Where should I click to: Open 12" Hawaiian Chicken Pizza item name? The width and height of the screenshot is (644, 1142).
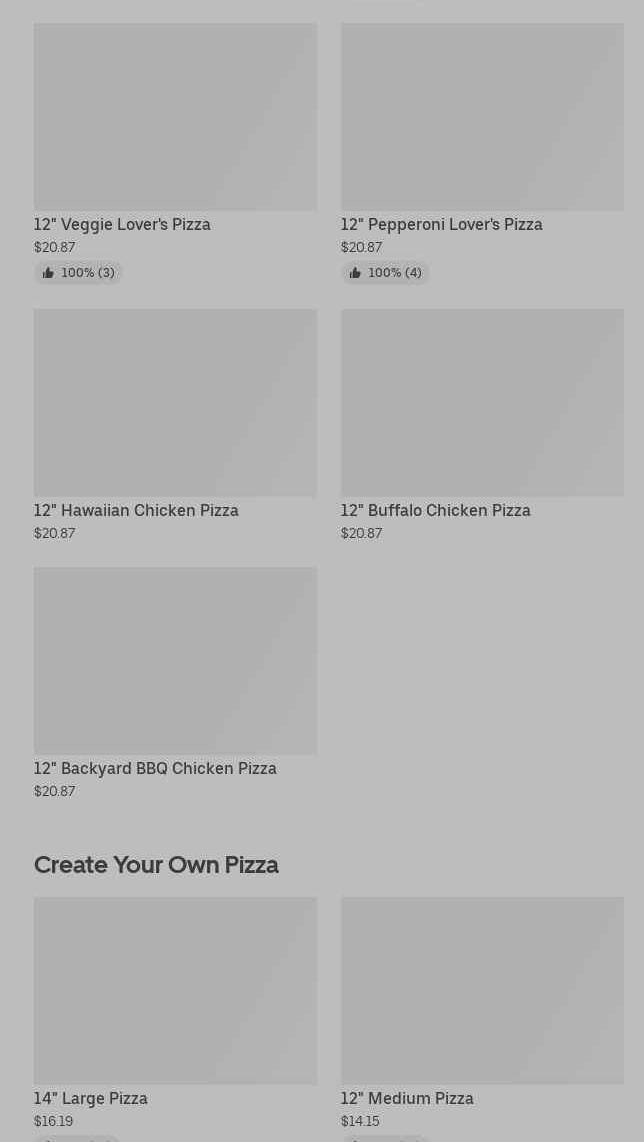click(x=136, y=511)
